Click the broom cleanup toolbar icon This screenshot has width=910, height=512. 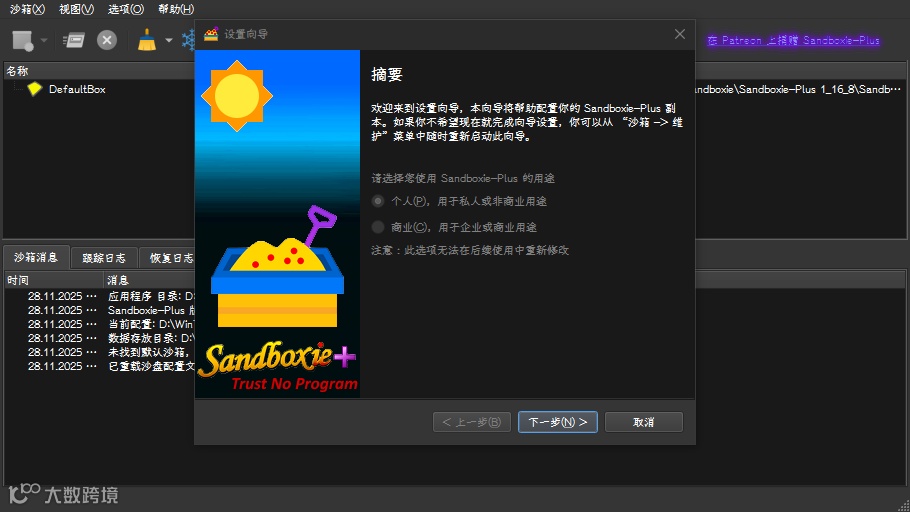coord(147,40)
